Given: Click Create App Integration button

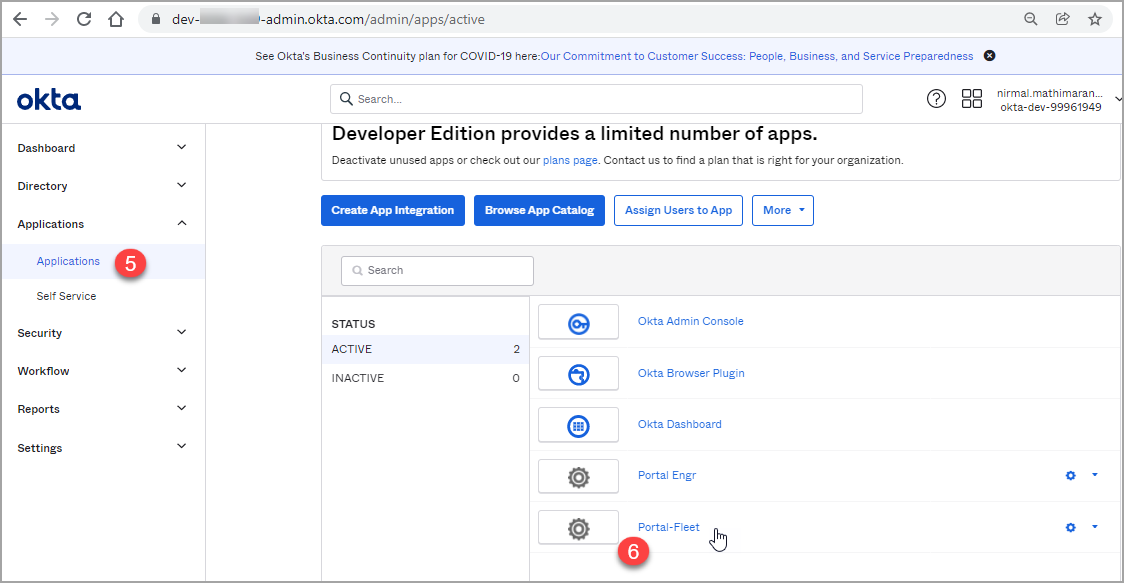Looking at the screenshot, I should [x=393, y=210].
